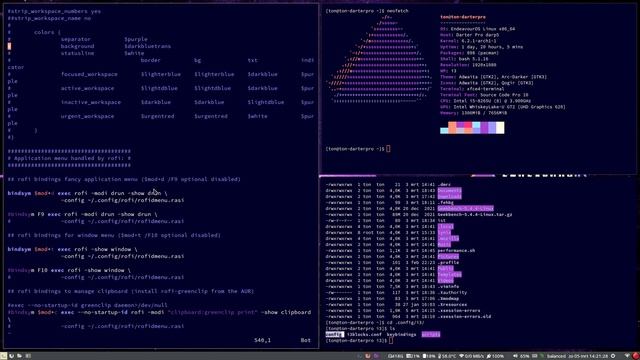Click the 'Memory' line in neofetch

click(x=473, y=113)
